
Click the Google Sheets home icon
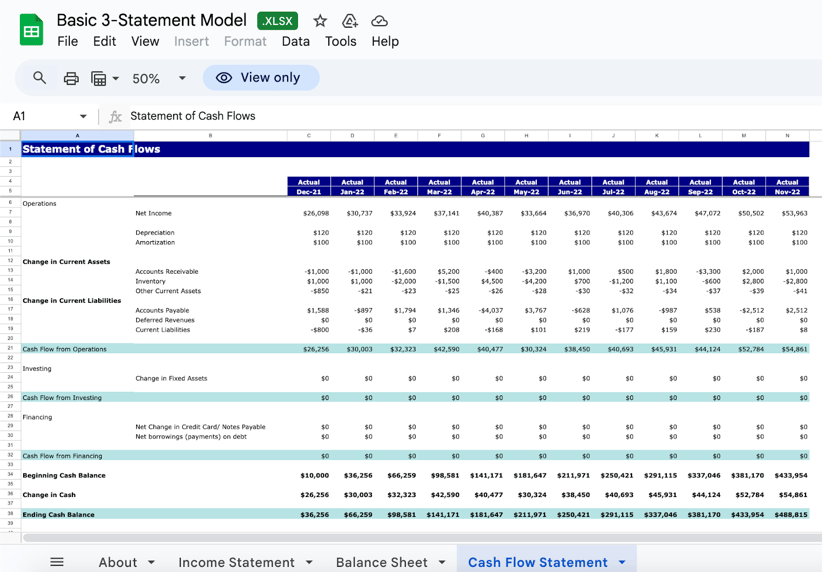(x=31, y=30)
